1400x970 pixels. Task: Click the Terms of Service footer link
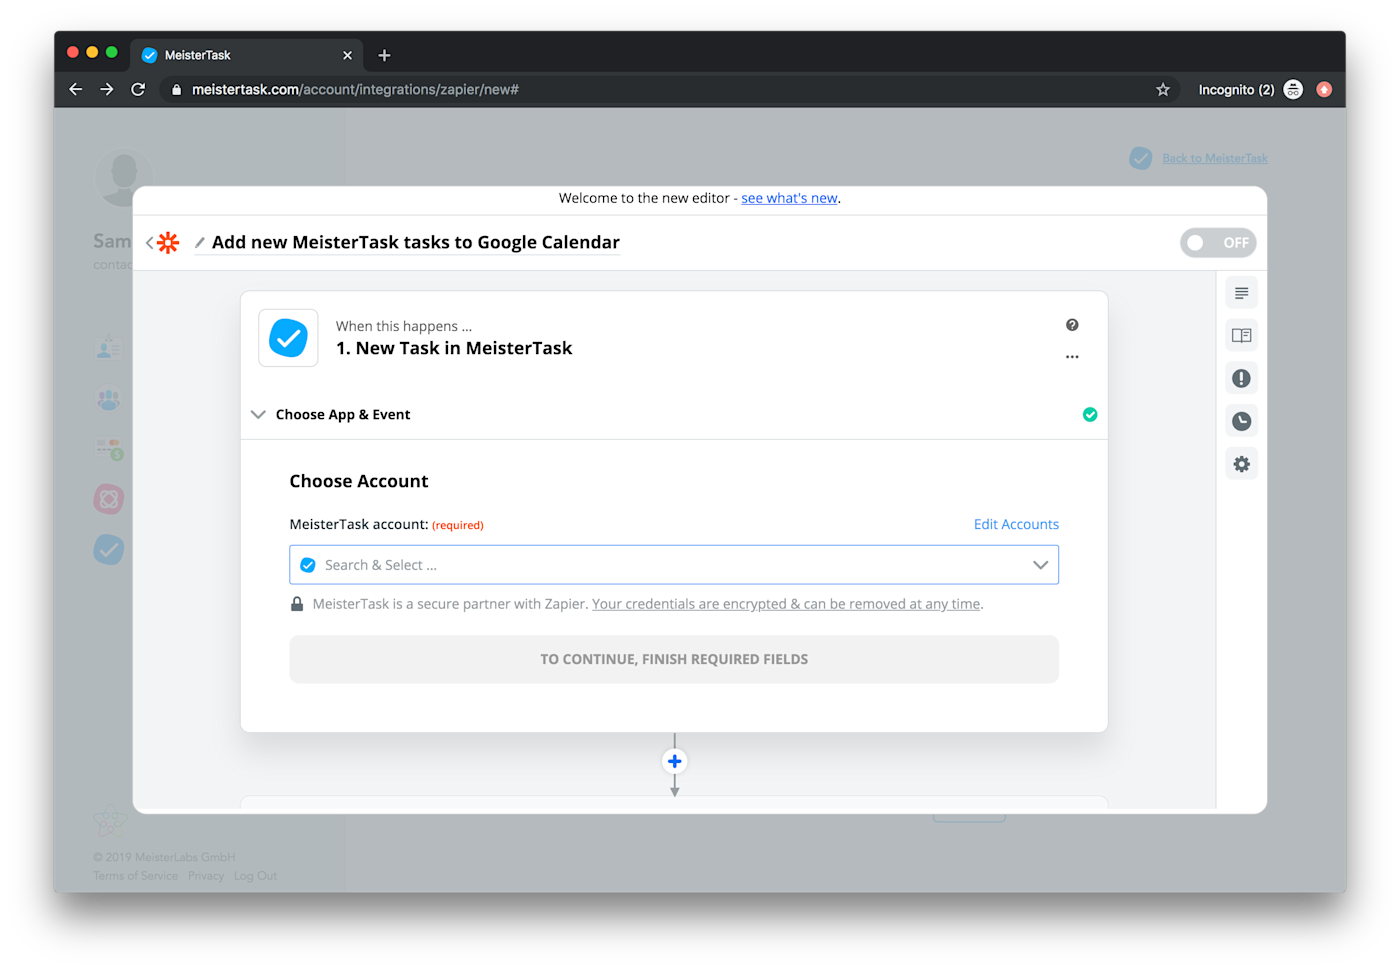(x=135, y=876)
